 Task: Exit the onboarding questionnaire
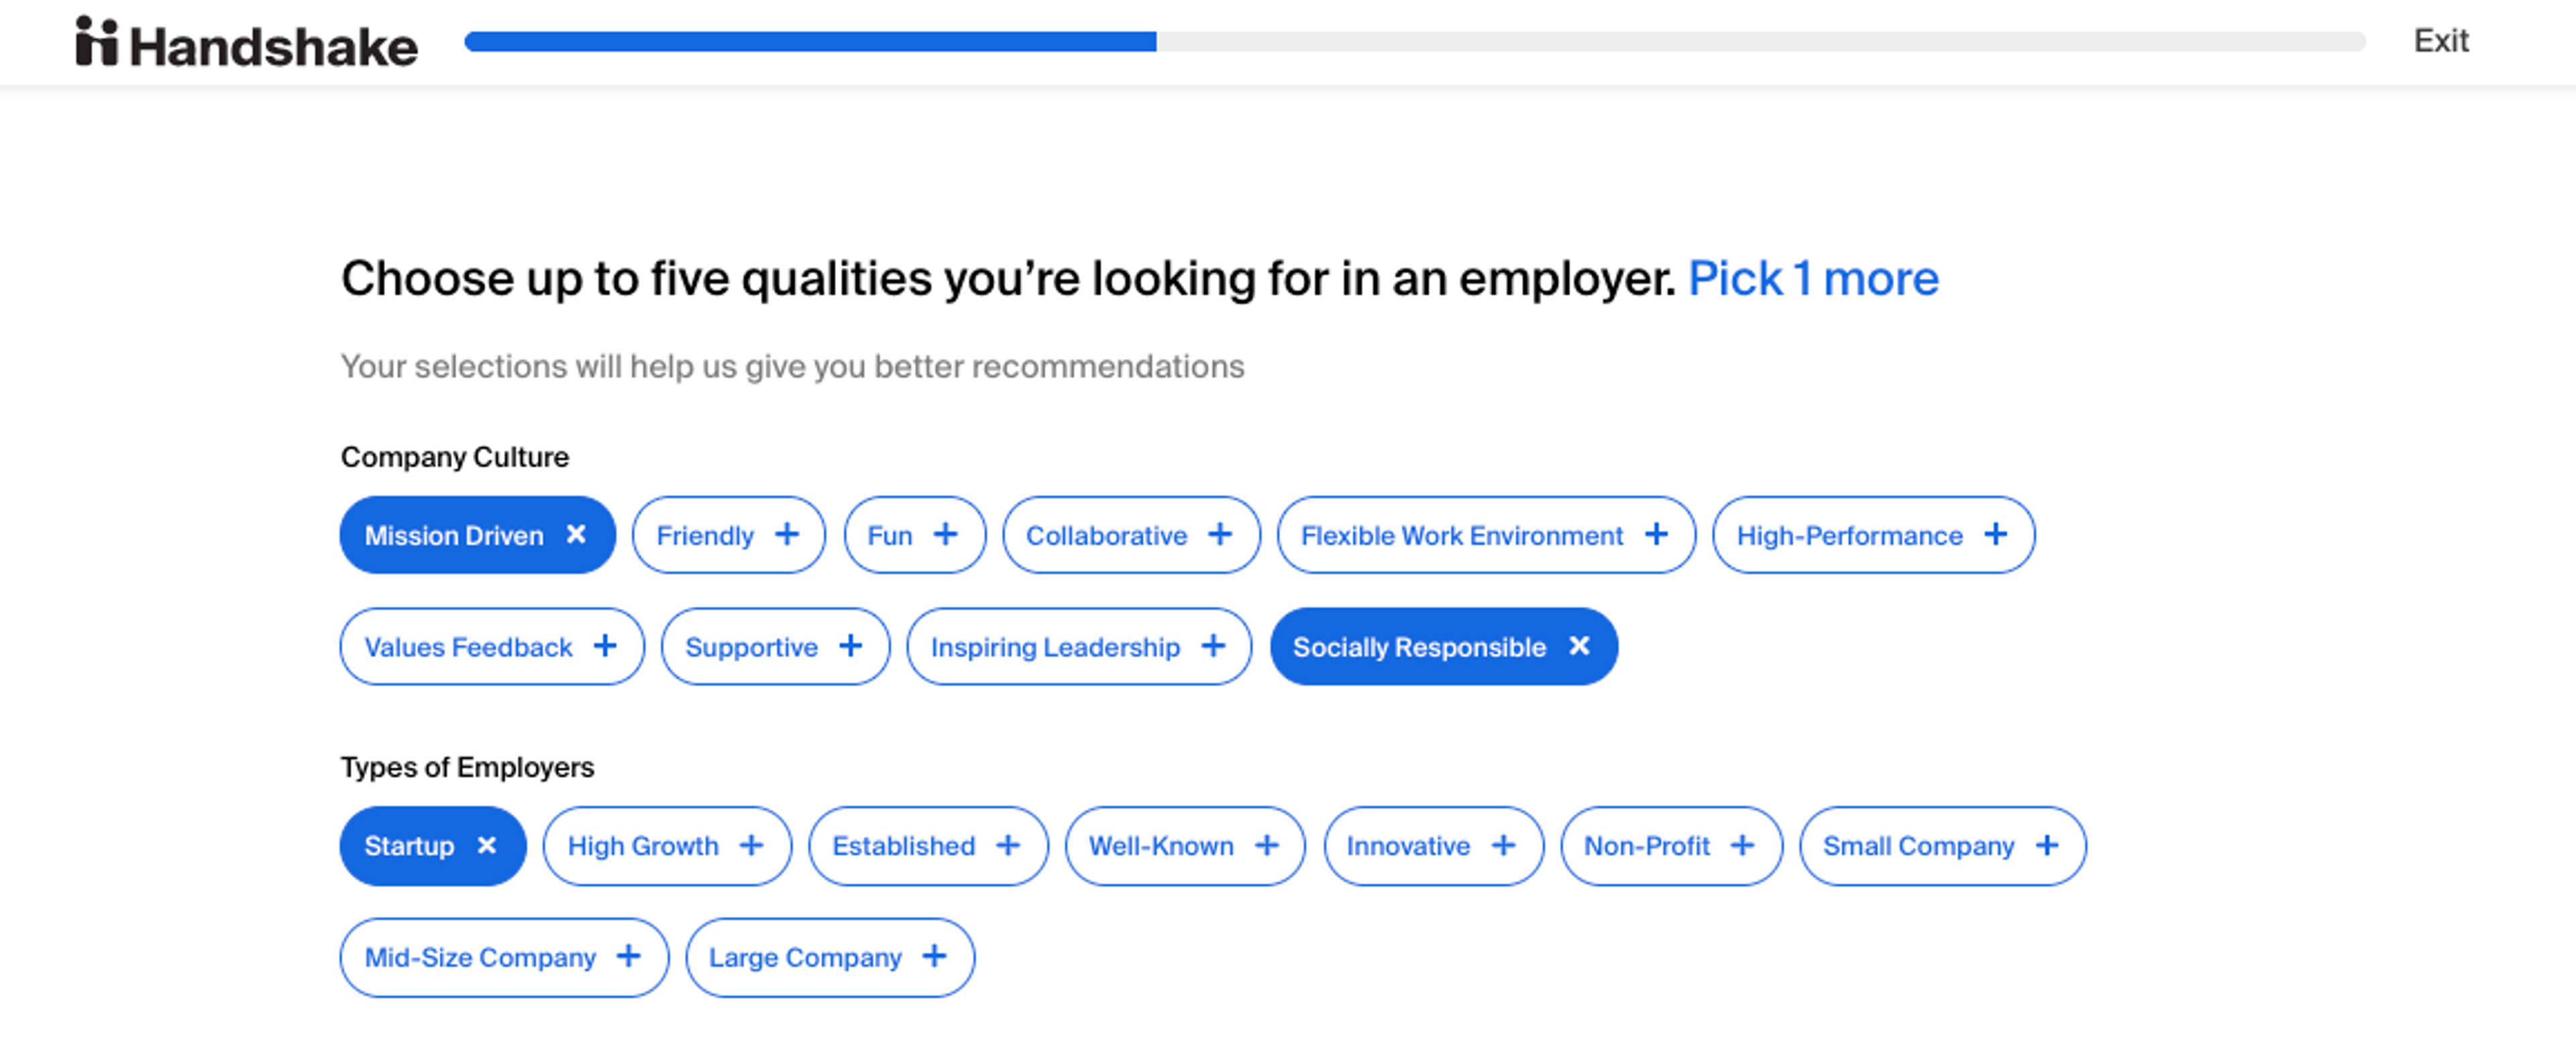[2440, 41]
